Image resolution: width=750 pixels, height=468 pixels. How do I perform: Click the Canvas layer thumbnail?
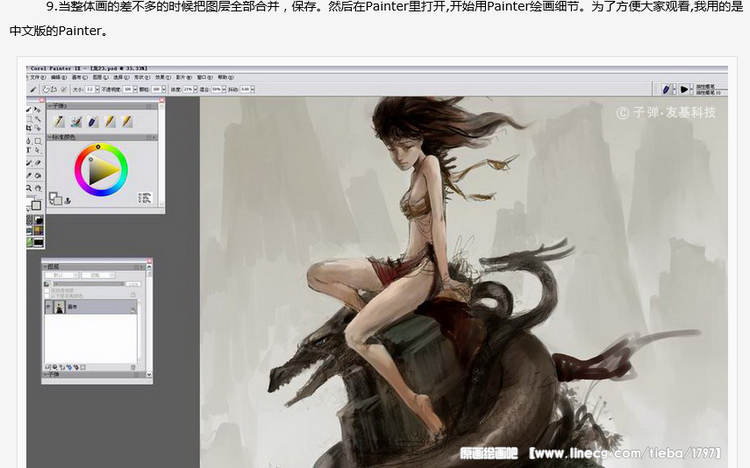pos(59,307)
